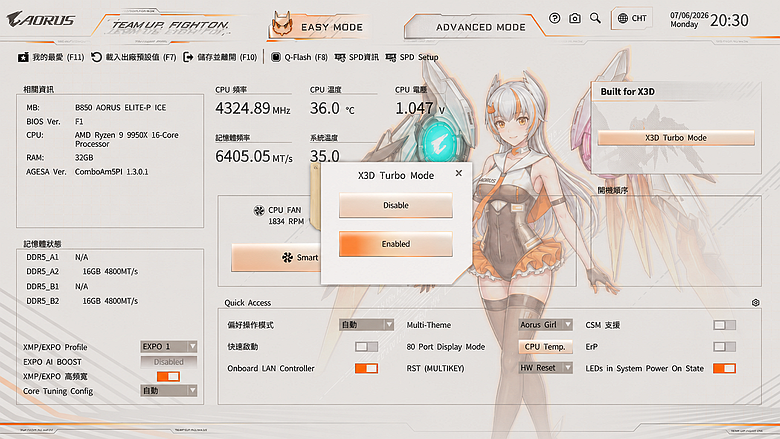Click CPU temperature value 36.0 °C
780x439 pixels.
point(332,108)
